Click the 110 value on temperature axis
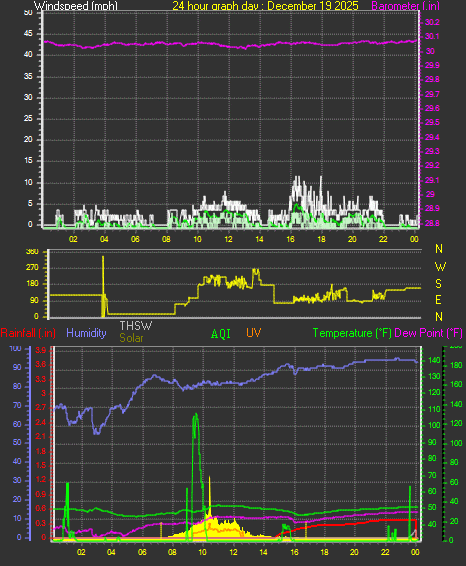Viewport: 466px width, 566px height. click(x=434, y=409)
